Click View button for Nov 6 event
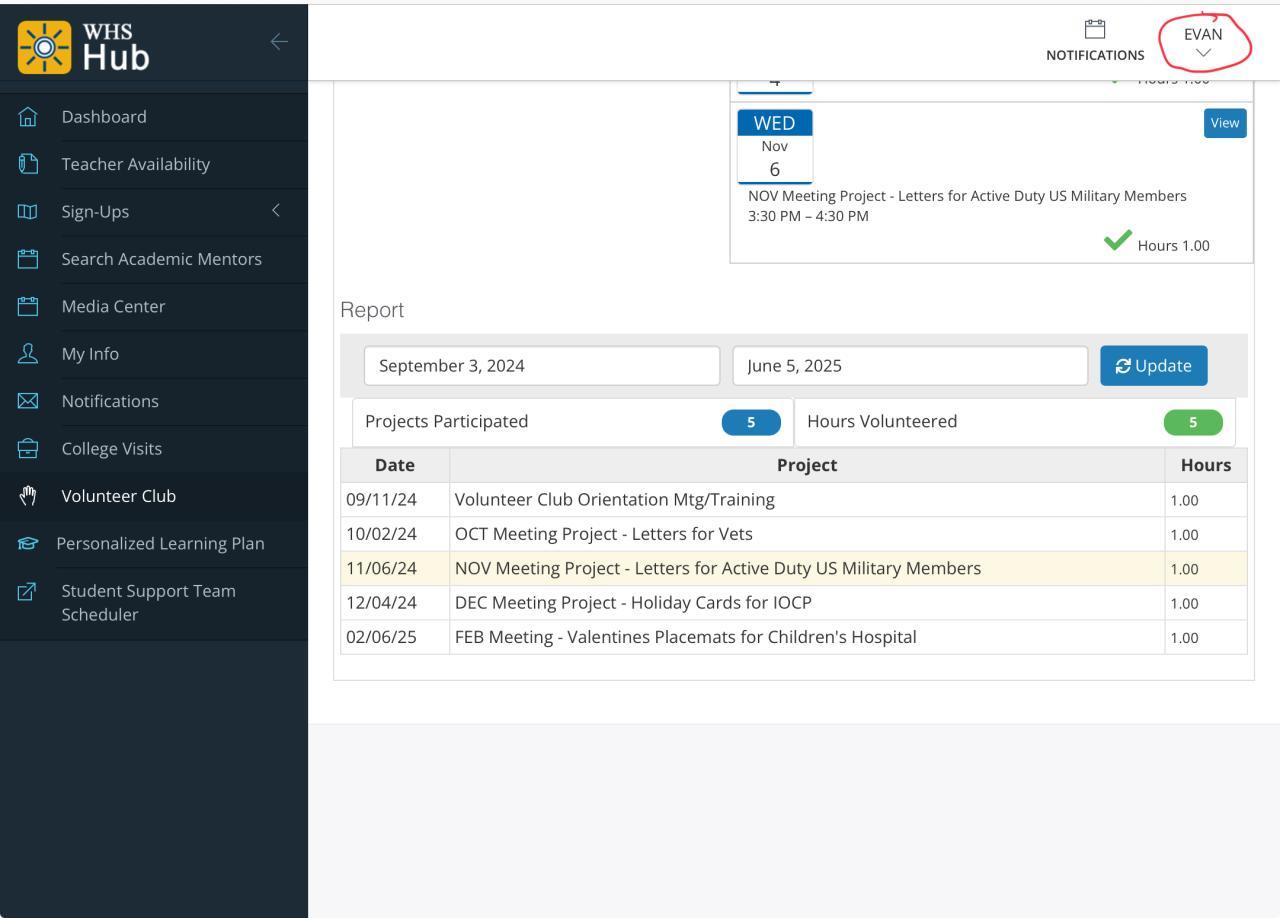 coord(1225,123)
